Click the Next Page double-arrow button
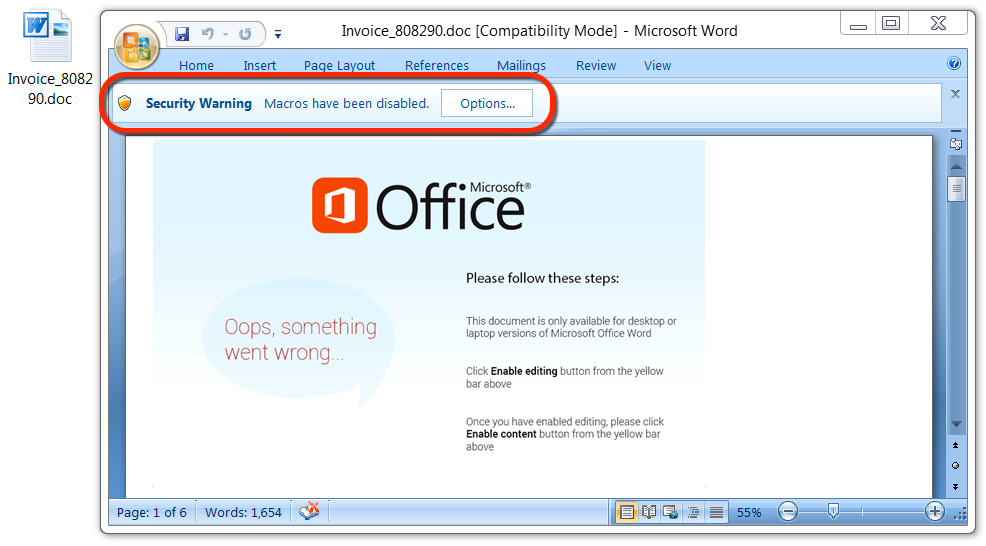Image resolution: width=986 pixels, height=546 pixels. pos(955,487)
